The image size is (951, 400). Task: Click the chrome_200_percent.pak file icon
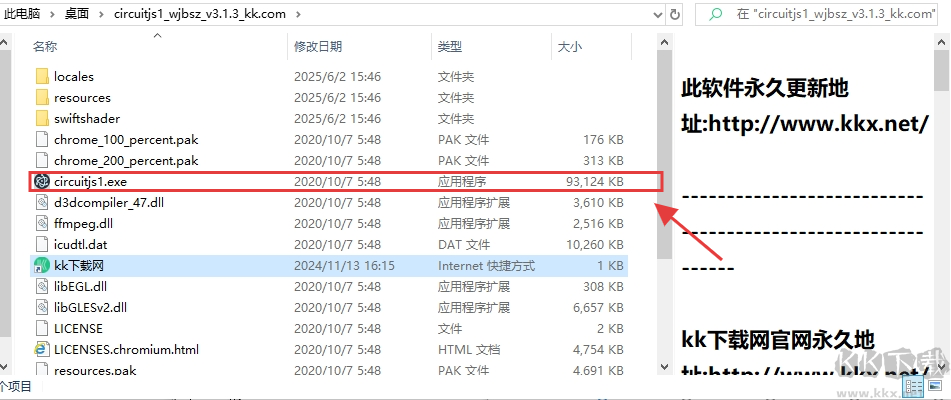coord(42,161)
